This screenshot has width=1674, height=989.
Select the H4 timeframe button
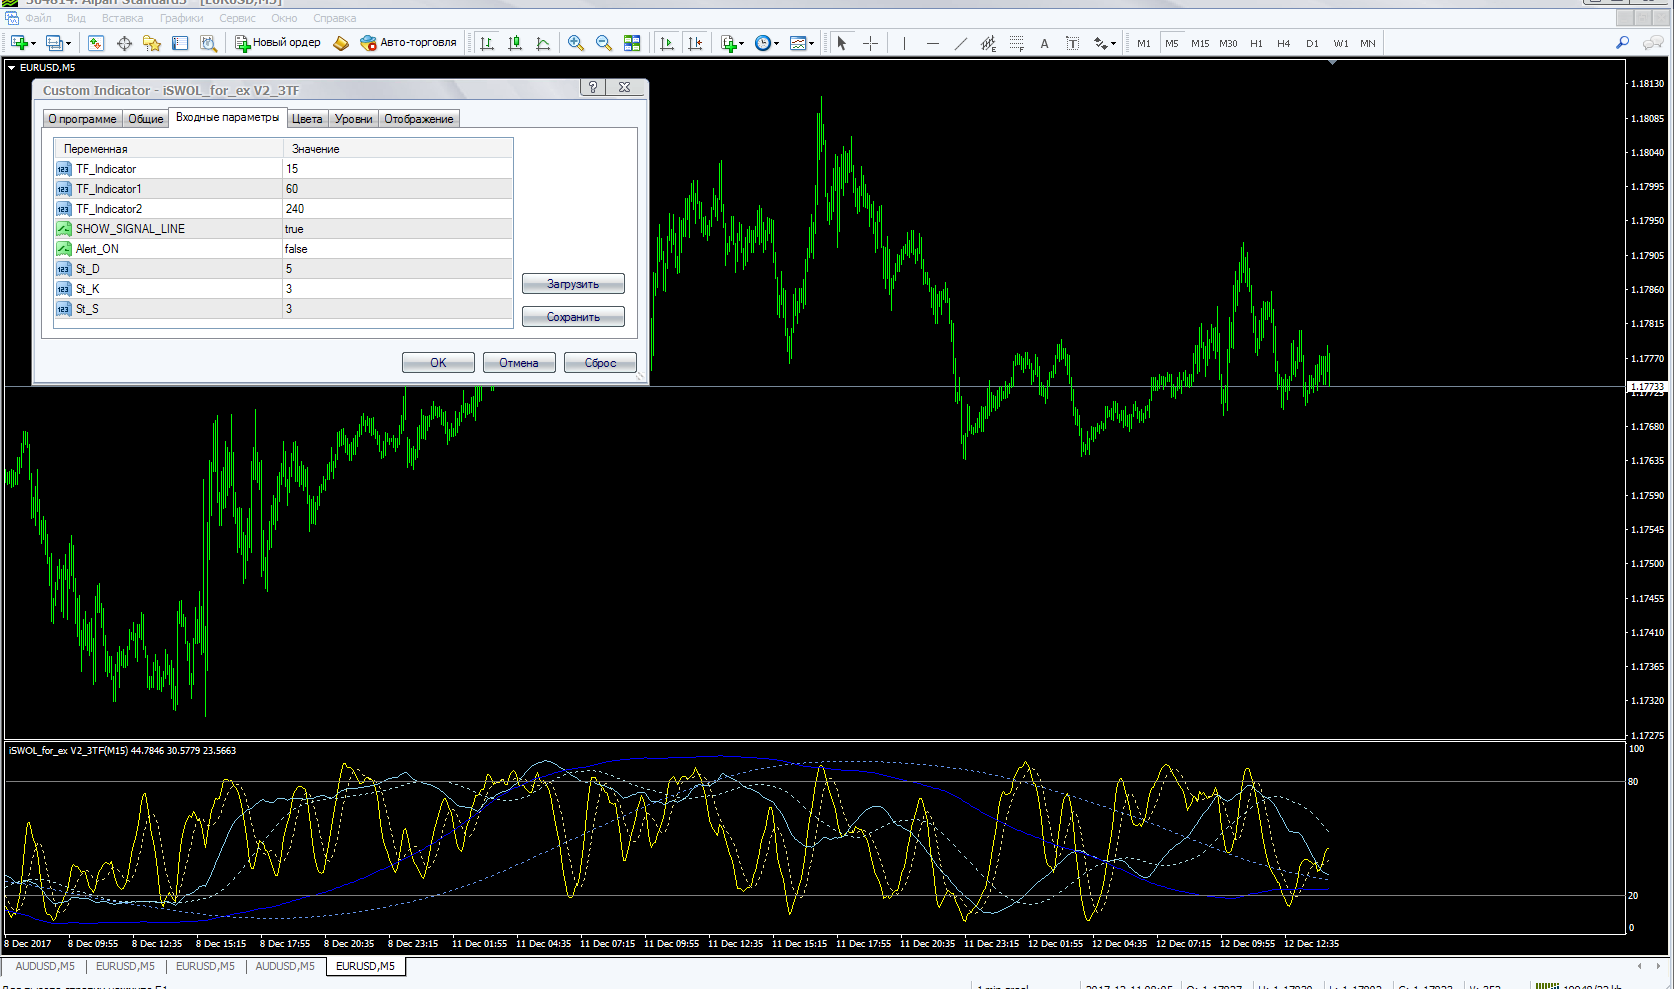tap(1284, 43)
